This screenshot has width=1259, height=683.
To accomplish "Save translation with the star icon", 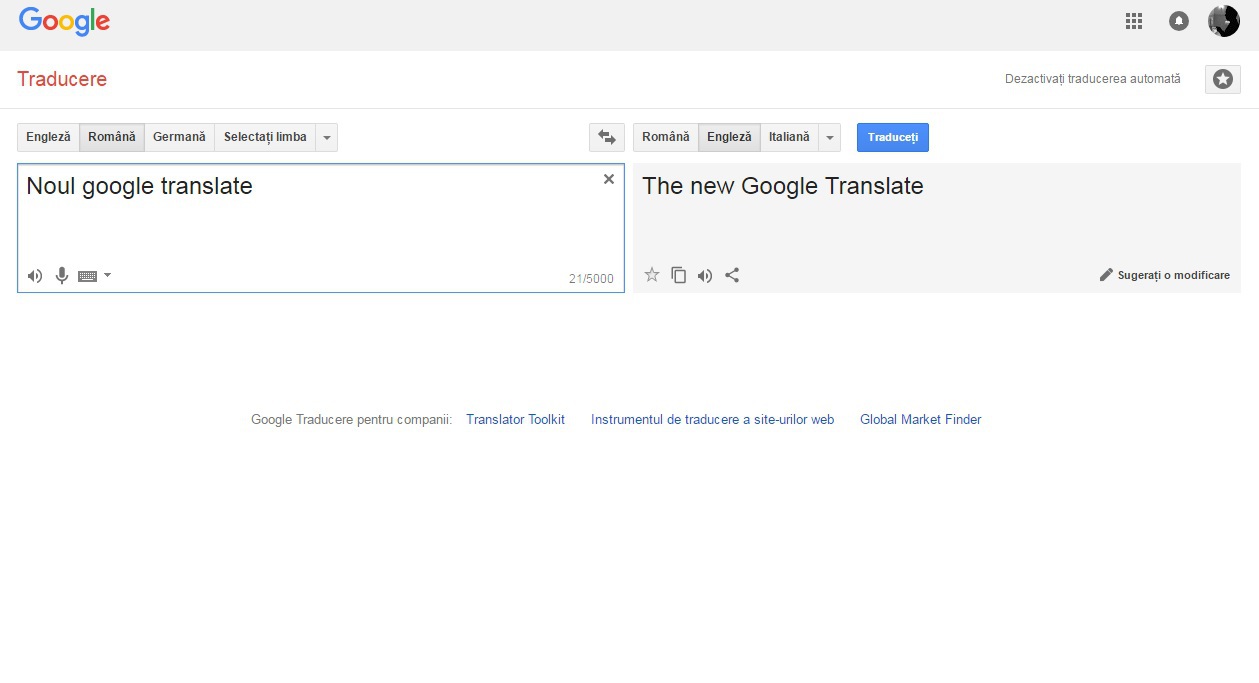I will [x=652, y=275].
